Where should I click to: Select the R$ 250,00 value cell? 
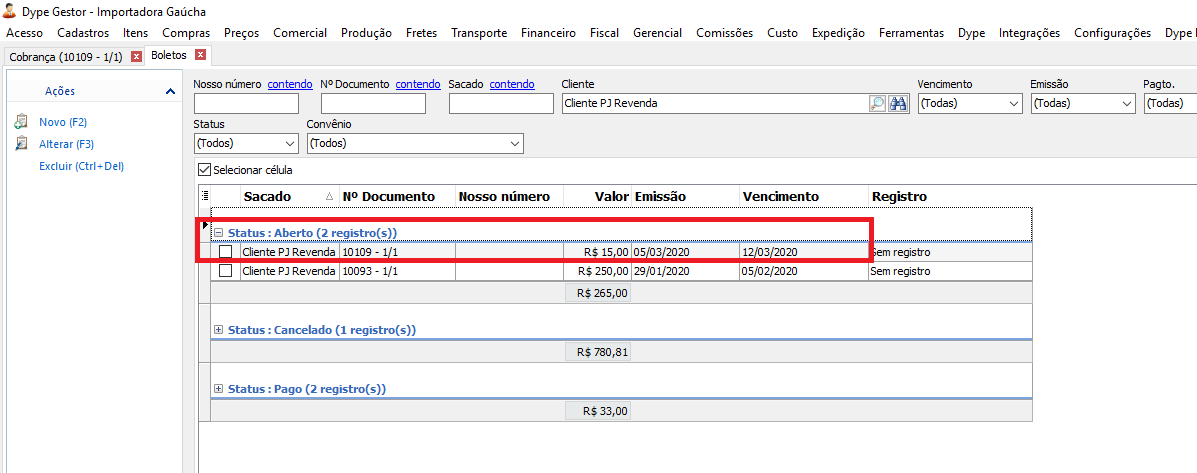pos(597,271)
